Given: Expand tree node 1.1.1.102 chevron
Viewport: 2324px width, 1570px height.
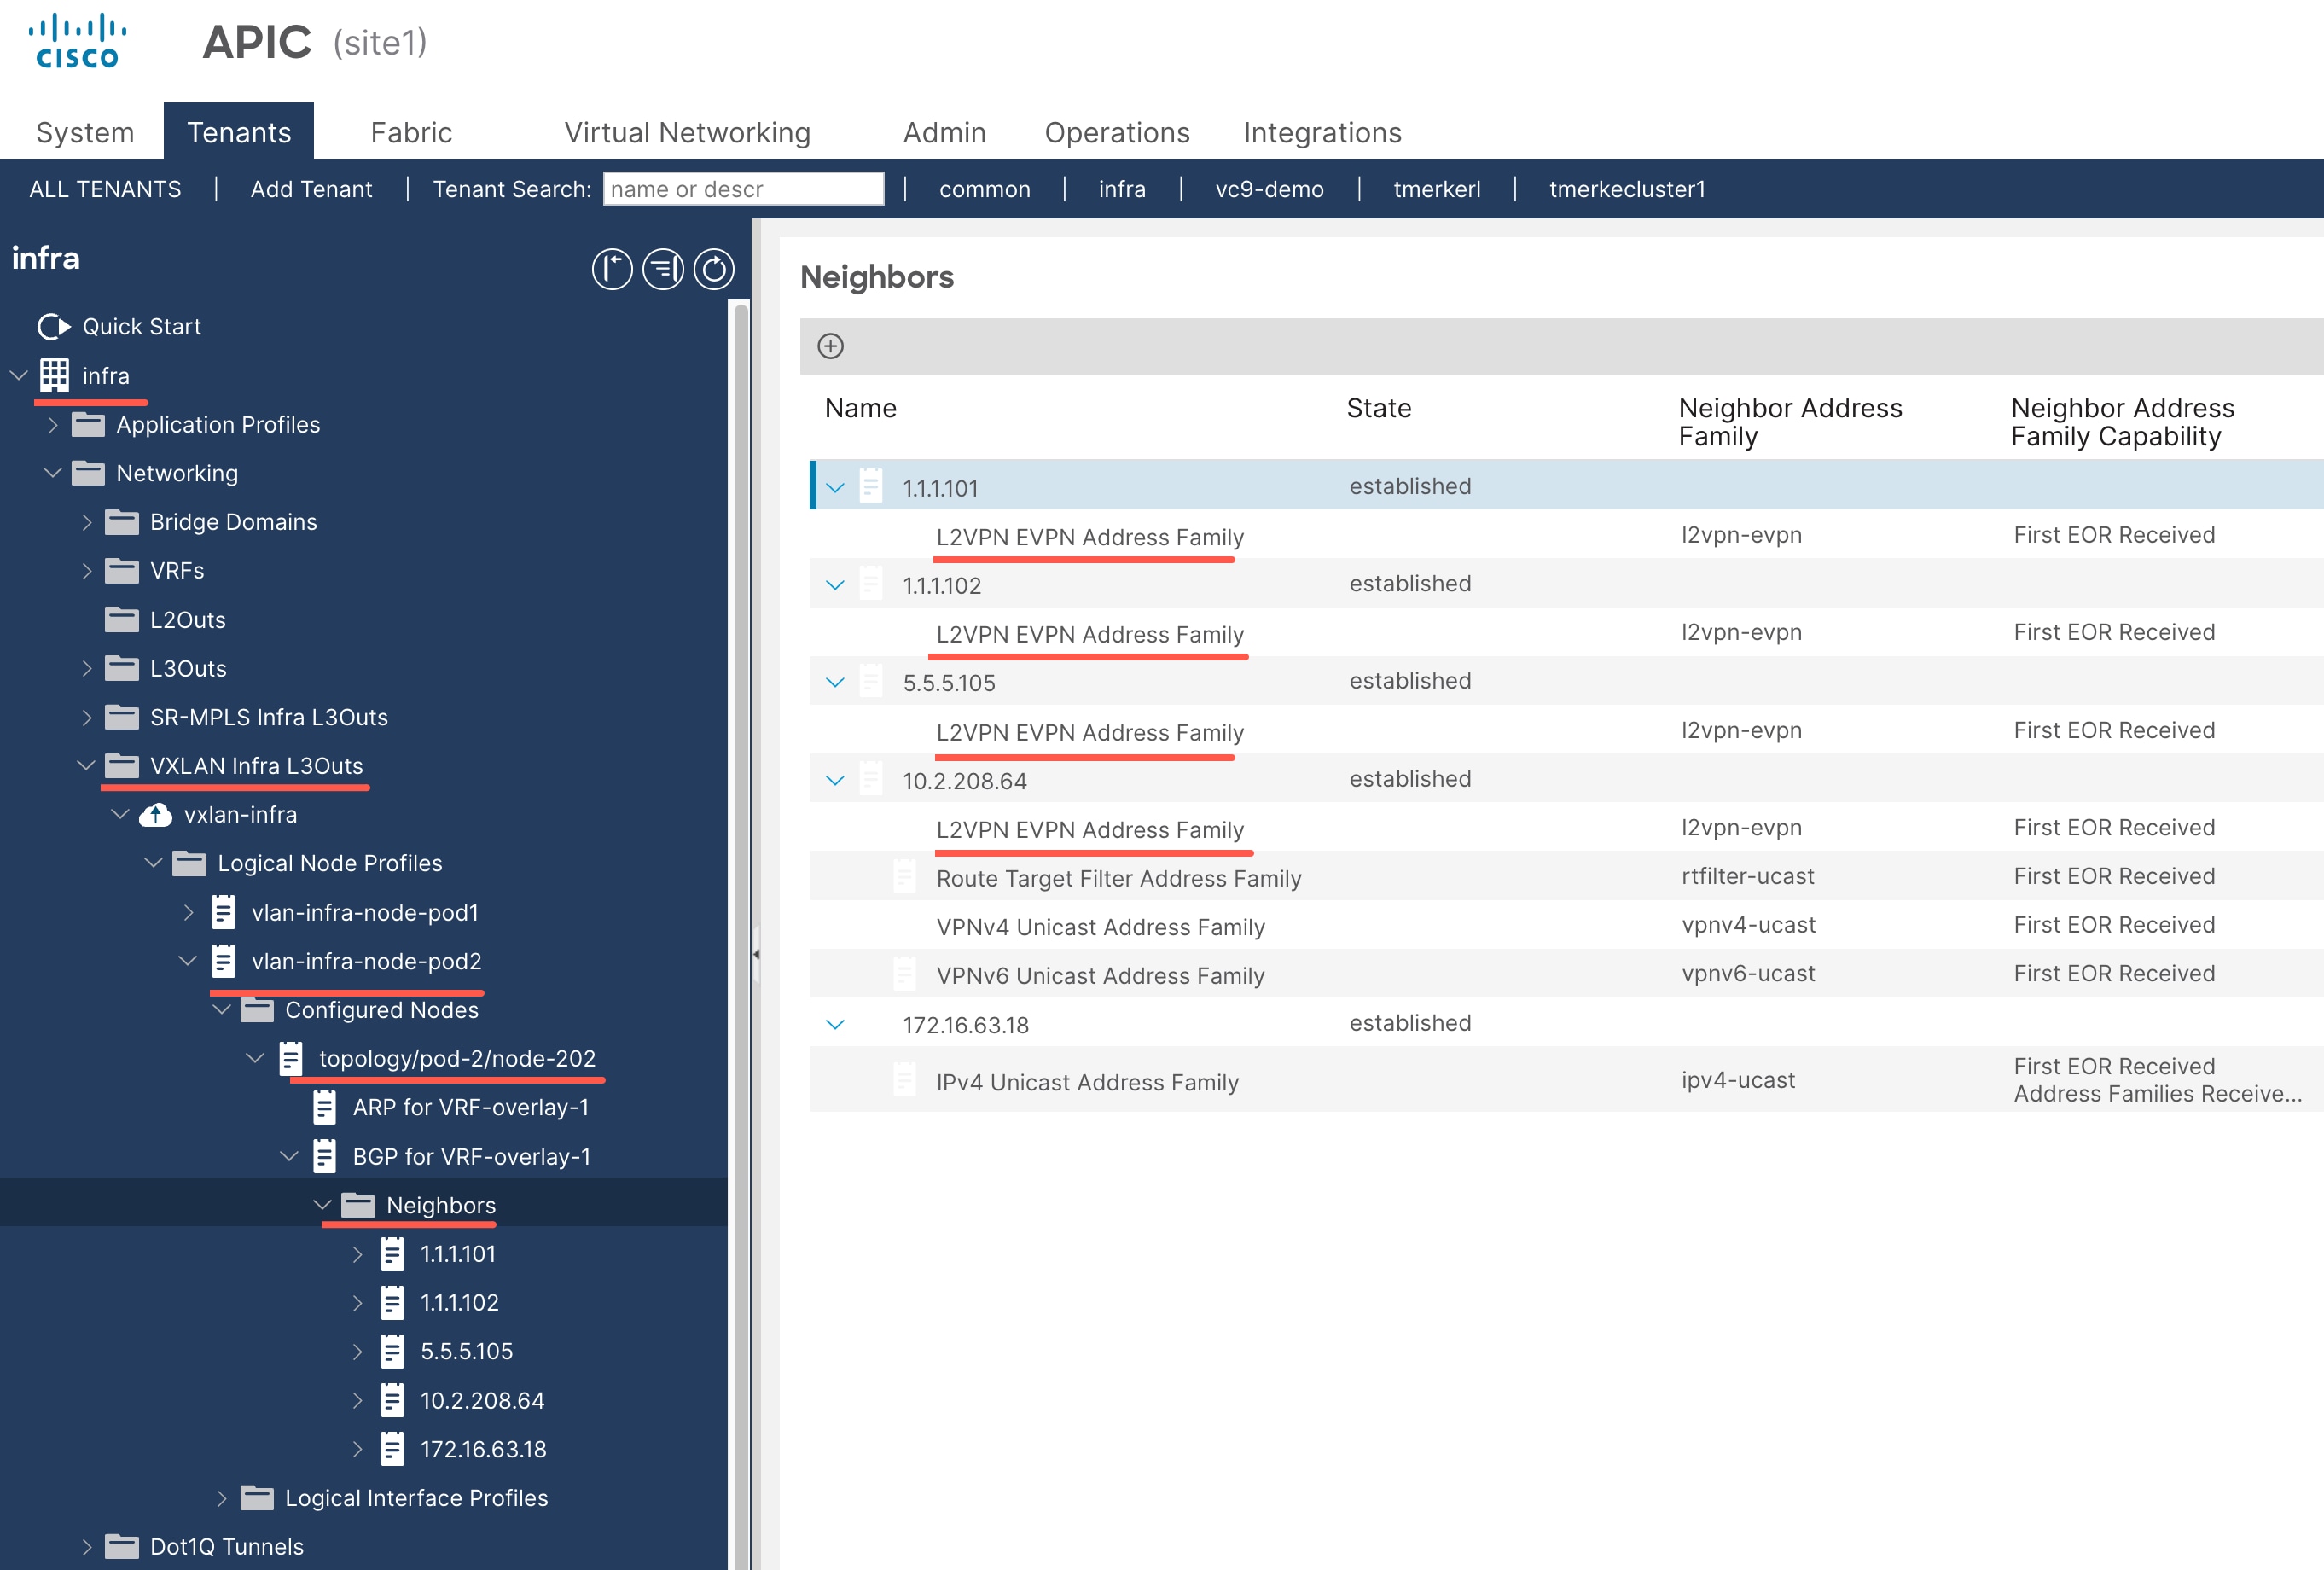Looking at the screenshot, I should 357,1303.
